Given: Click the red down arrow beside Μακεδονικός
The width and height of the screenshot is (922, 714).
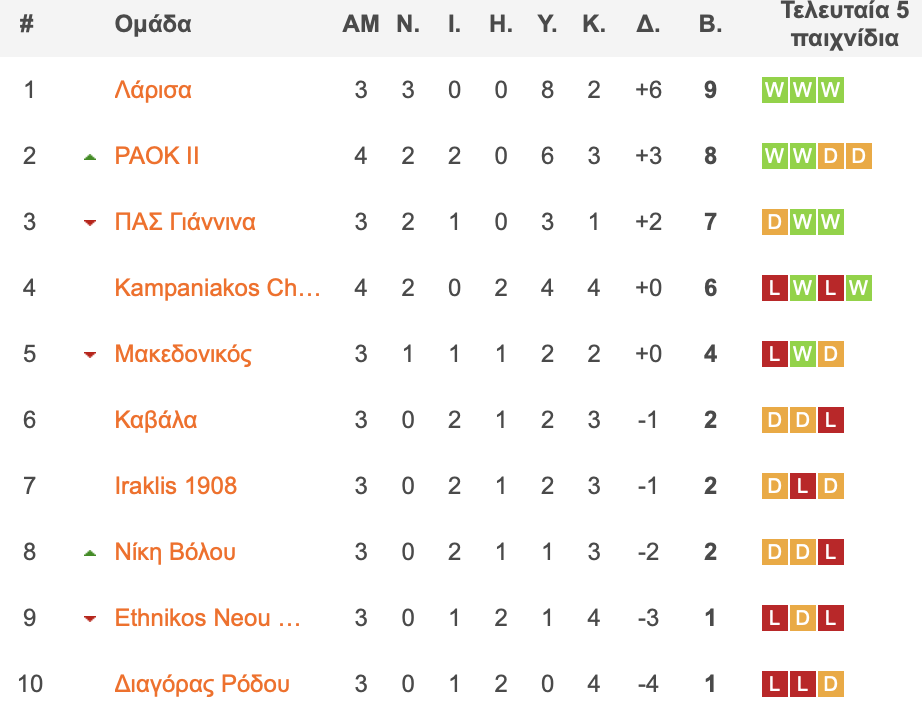Looking at the screenshot, I should click(x=90, y=355).
